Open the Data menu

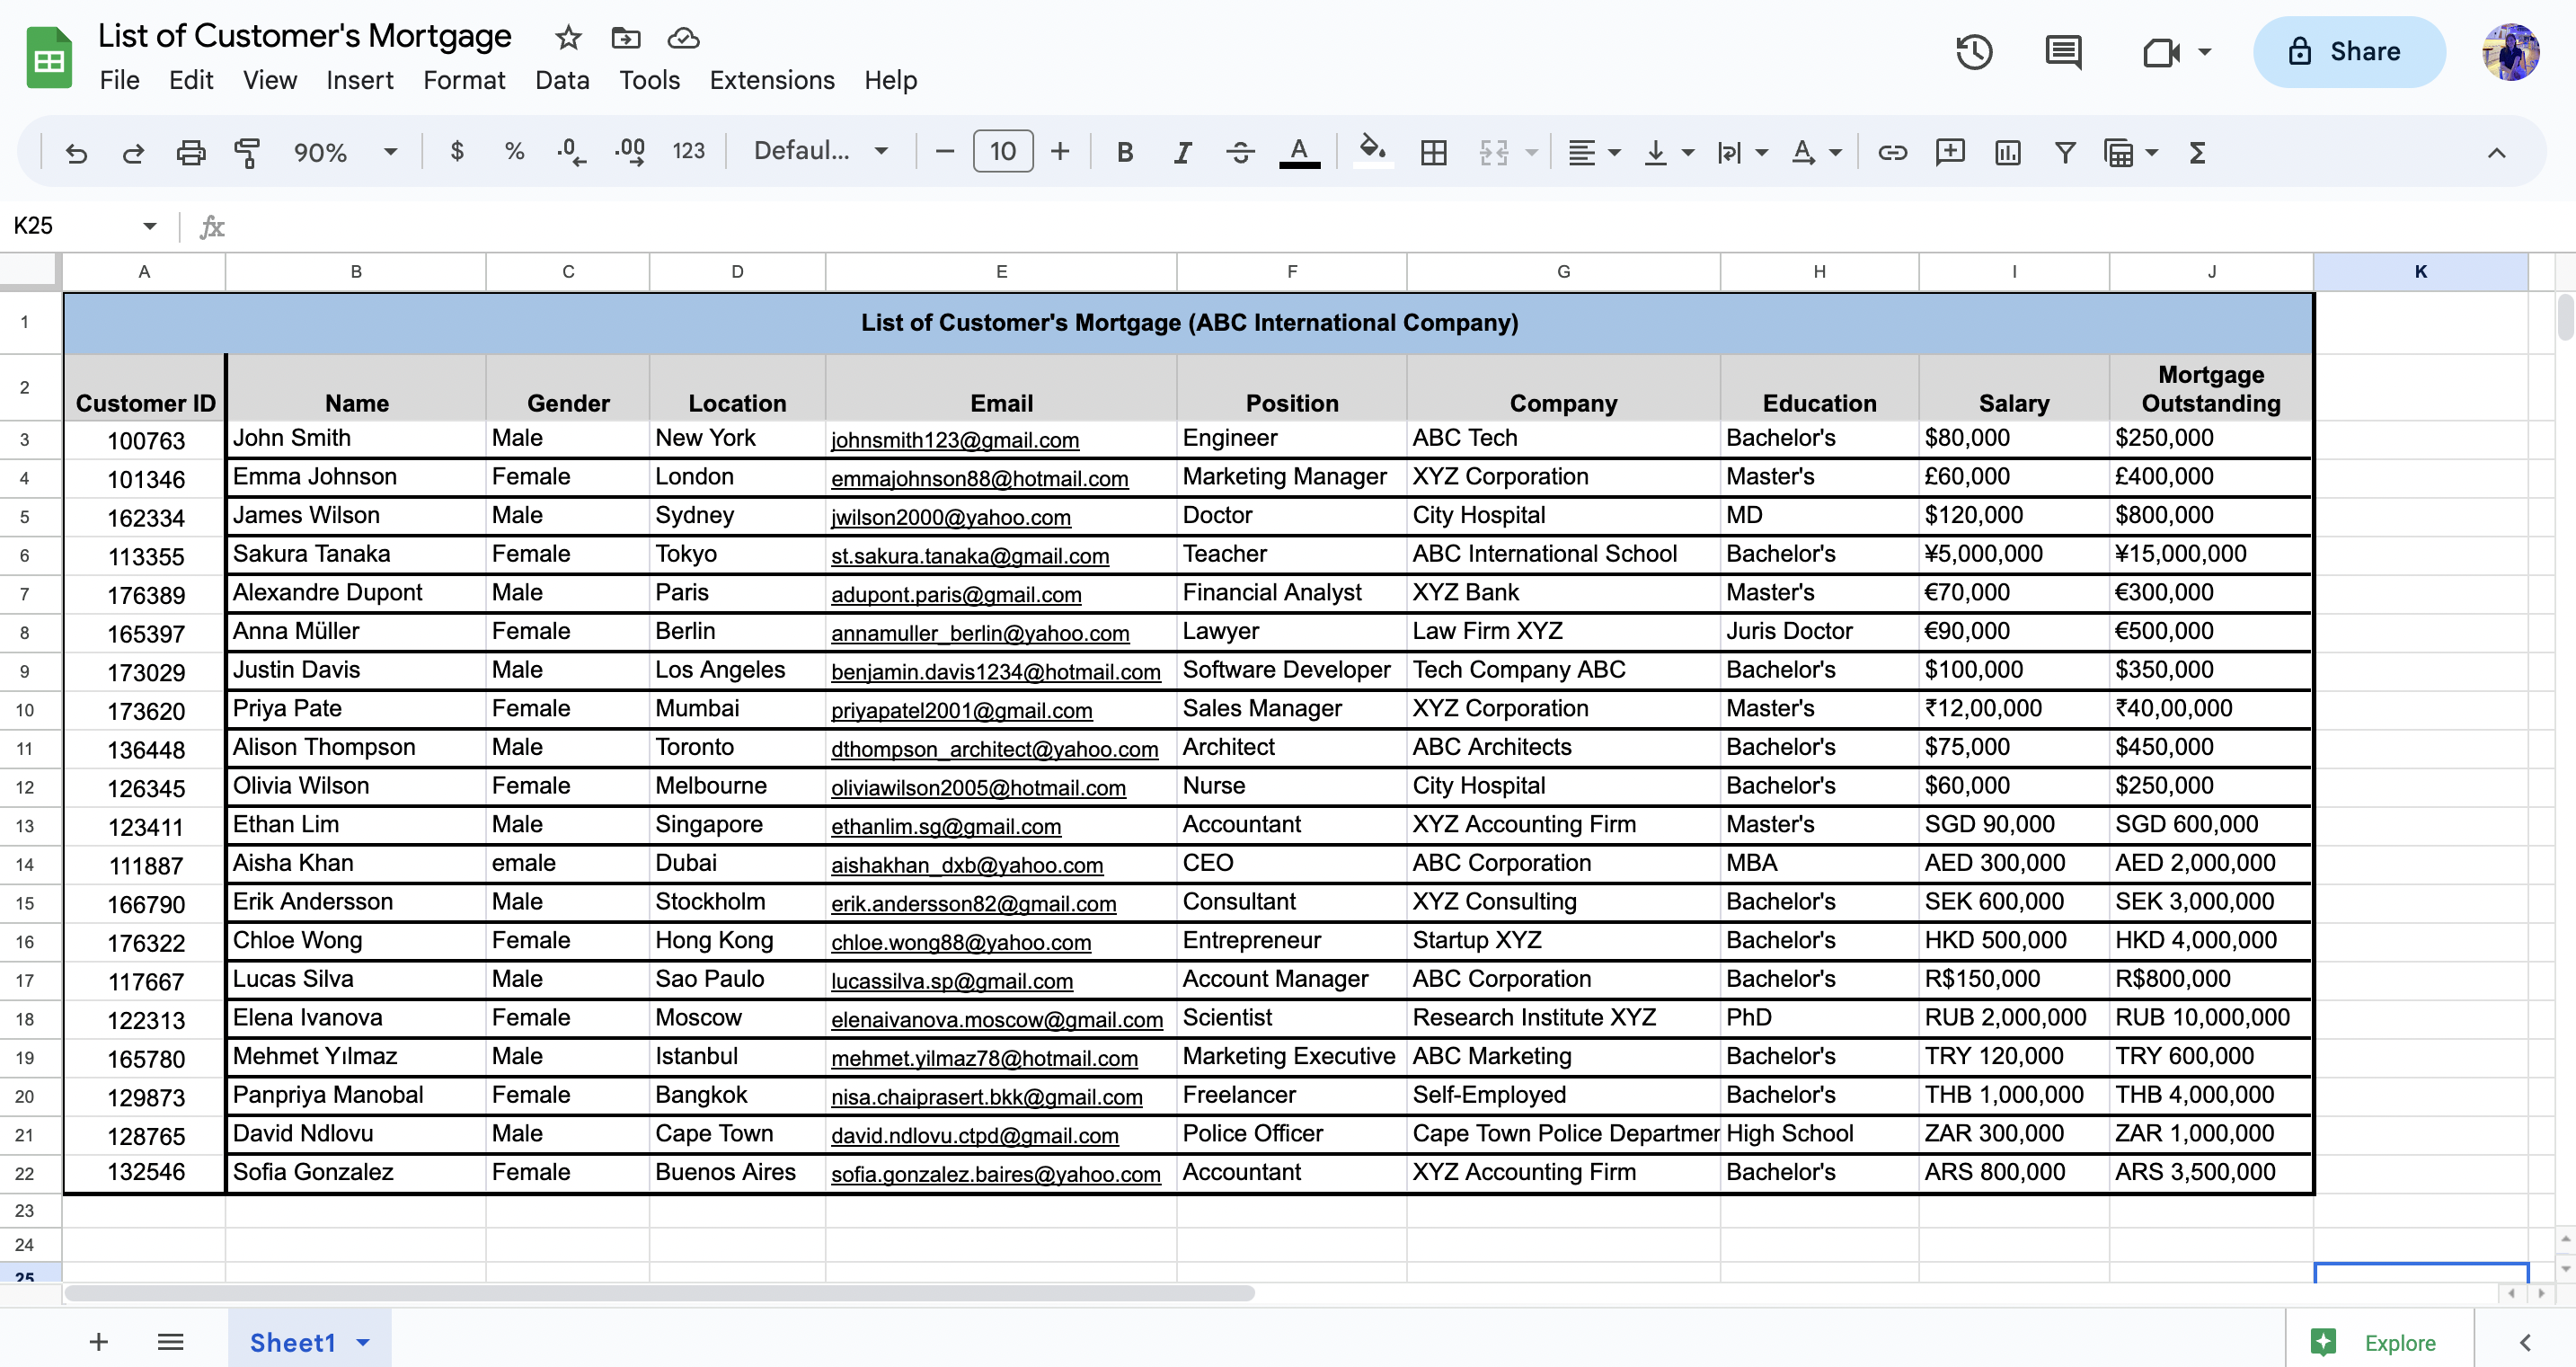[562, 80]
